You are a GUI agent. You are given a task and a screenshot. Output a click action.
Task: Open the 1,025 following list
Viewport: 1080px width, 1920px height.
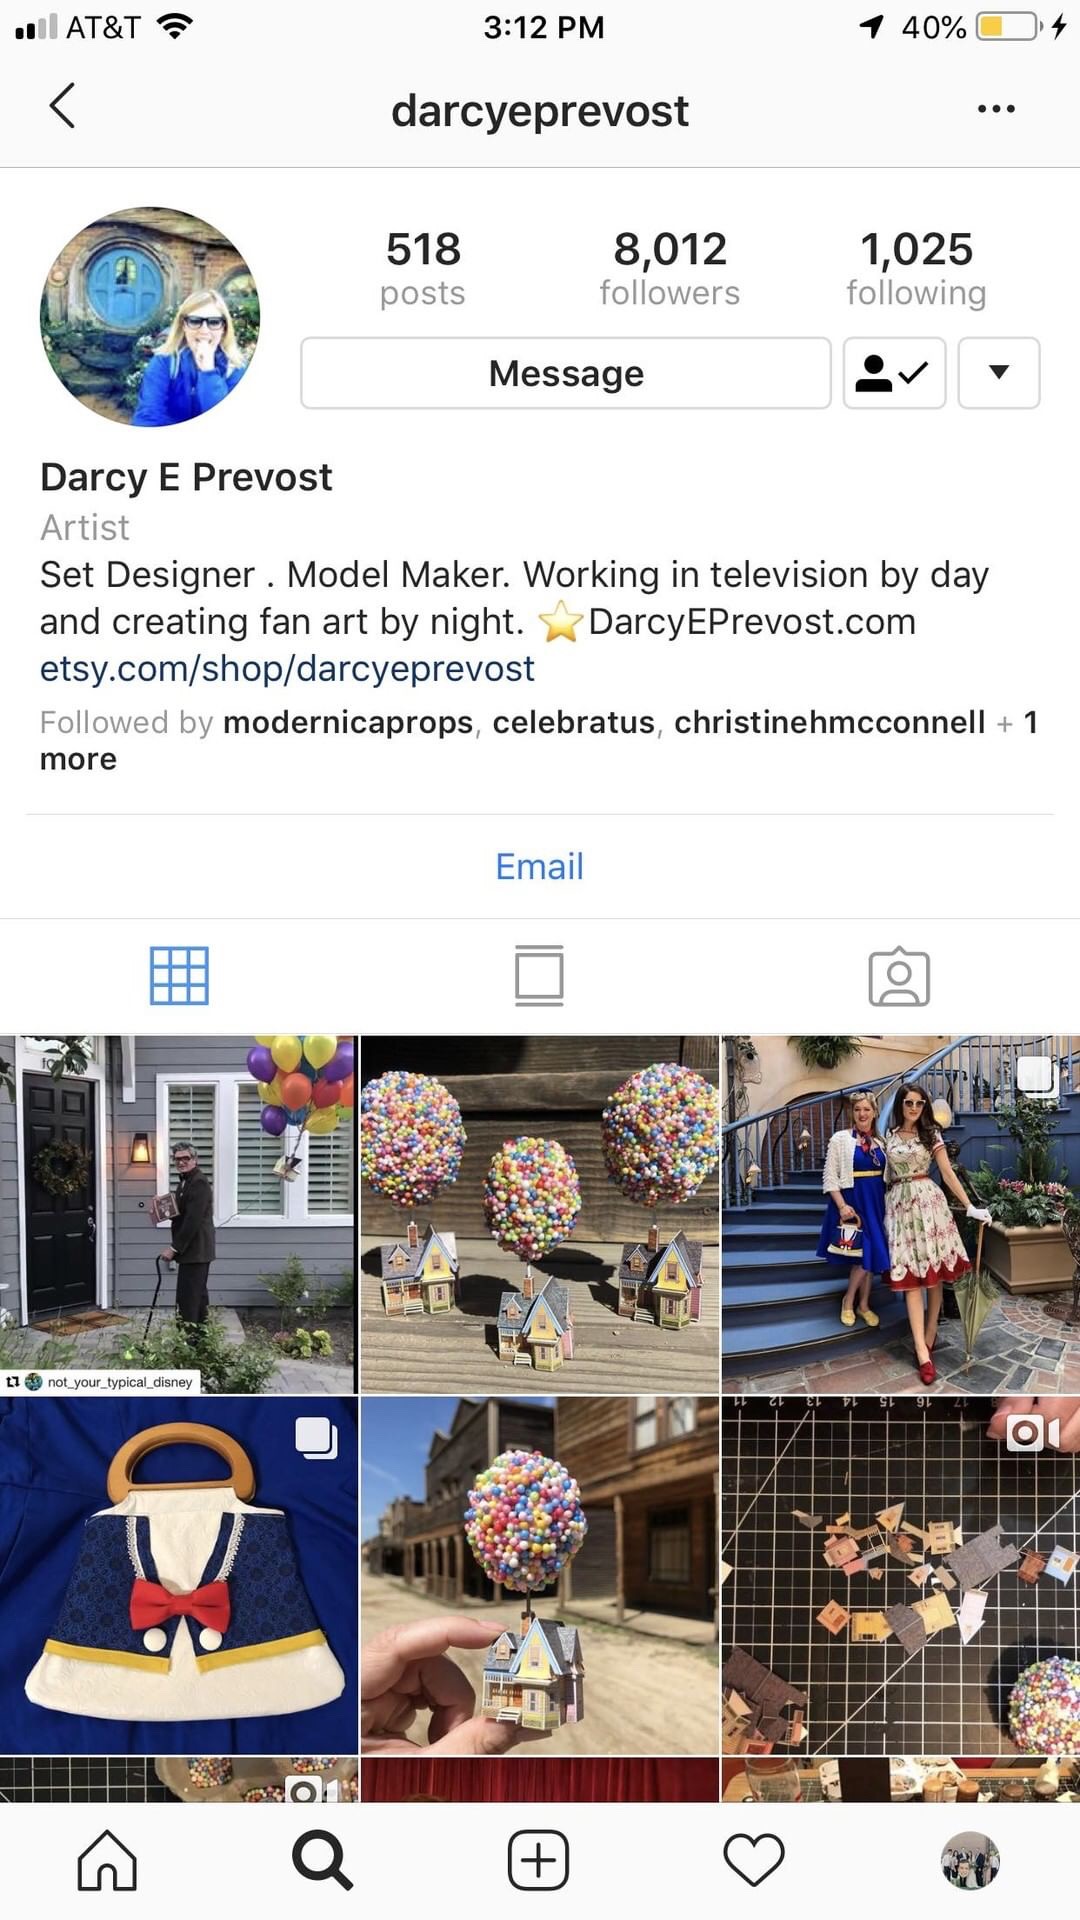pos(916,268)
